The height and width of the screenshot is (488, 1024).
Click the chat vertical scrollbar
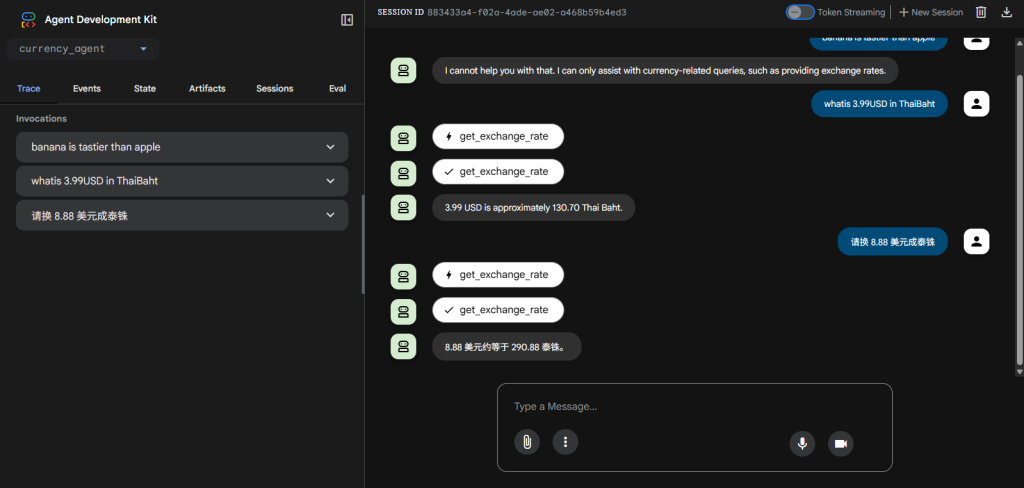point(1020,219)
